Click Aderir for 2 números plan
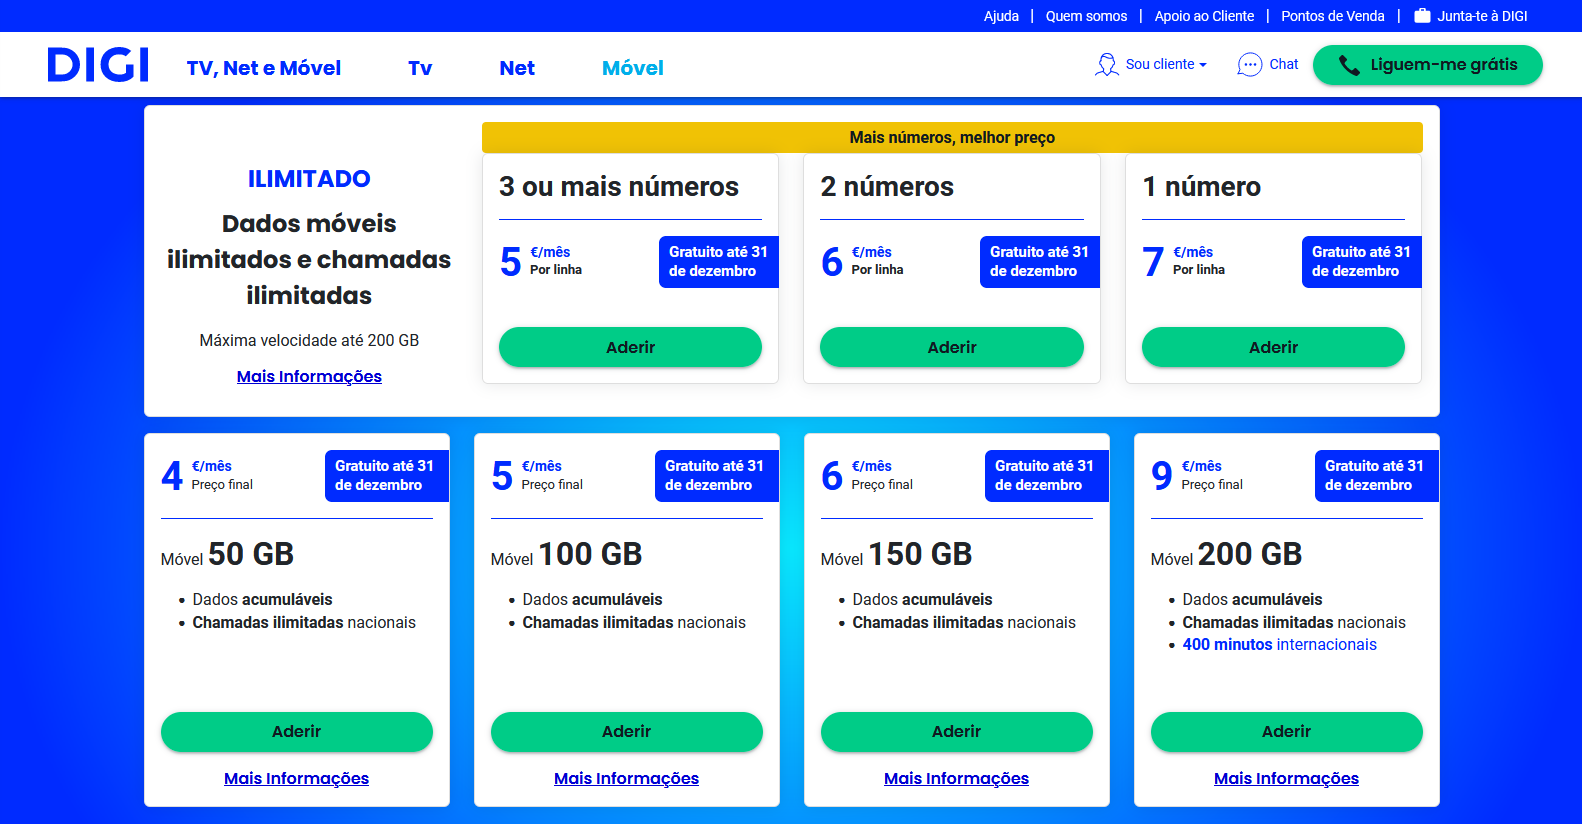The height and width of the screenshot is (824, 1582). 952,347
